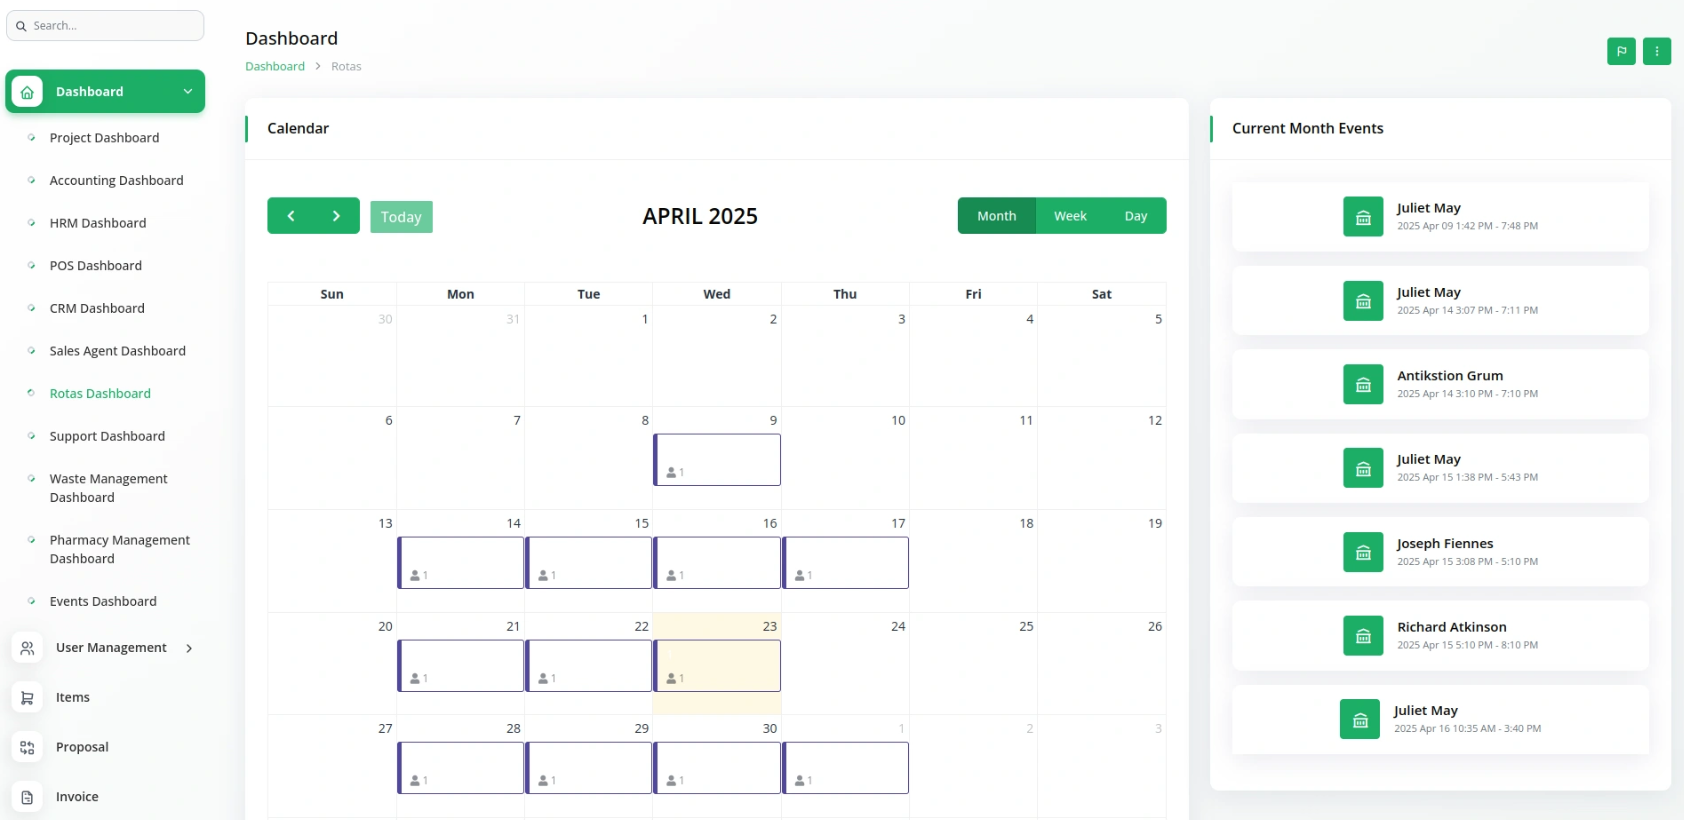Image resolution: width=1684 pixels, height=820 pixels.
Task: Open the rota event on April 14
Action: pyautogui.click(x=461, y=563)
